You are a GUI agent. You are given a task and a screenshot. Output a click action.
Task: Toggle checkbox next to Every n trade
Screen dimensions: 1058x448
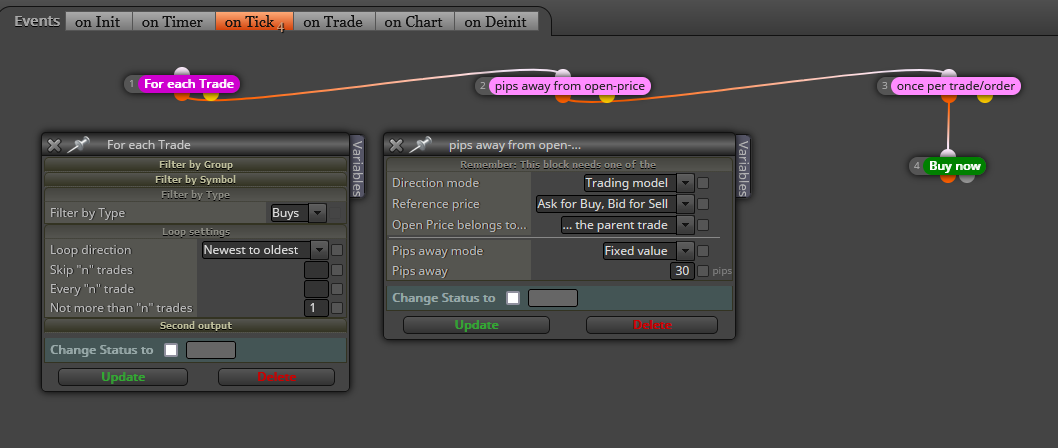[337, 289]
